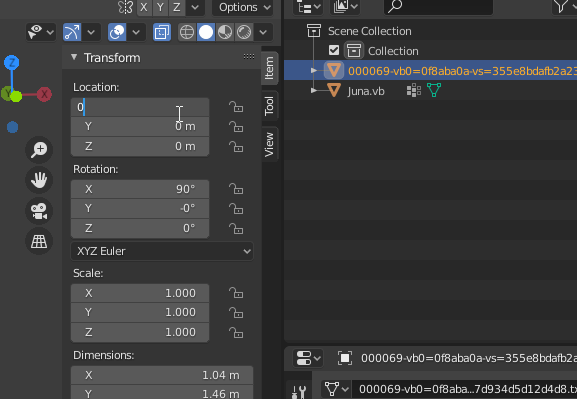Click the X axis on navigation gizmo
This screenshot has height=399, width=577.
44,94
